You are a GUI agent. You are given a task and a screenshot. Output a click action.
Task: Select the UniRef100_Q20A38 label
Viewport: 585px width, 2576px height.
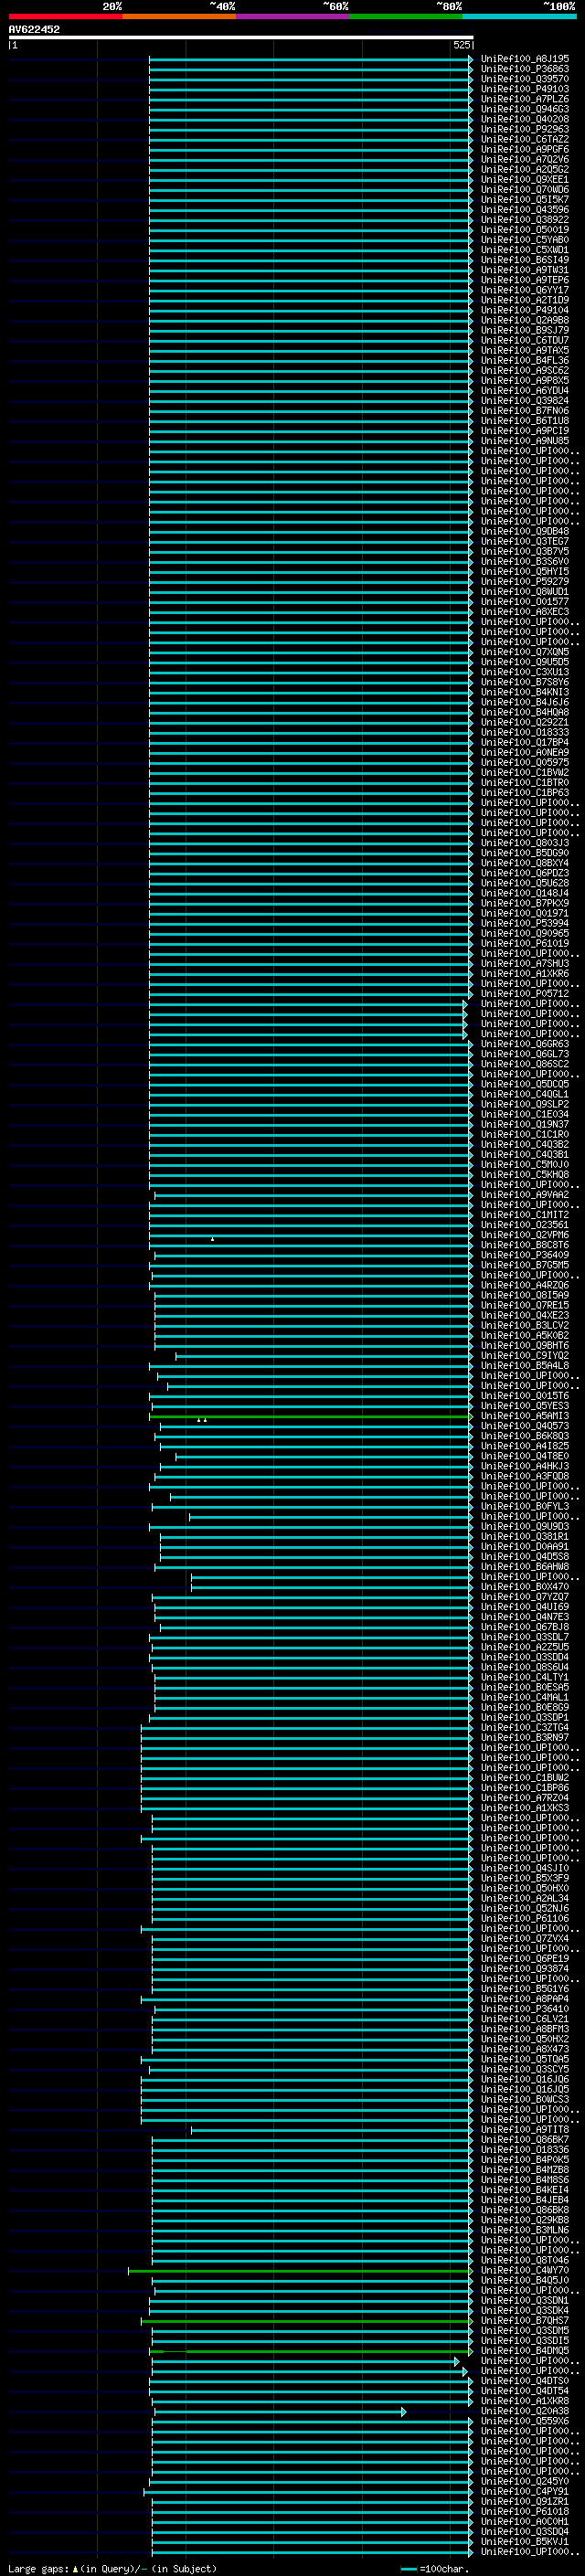click(525, 2412)
